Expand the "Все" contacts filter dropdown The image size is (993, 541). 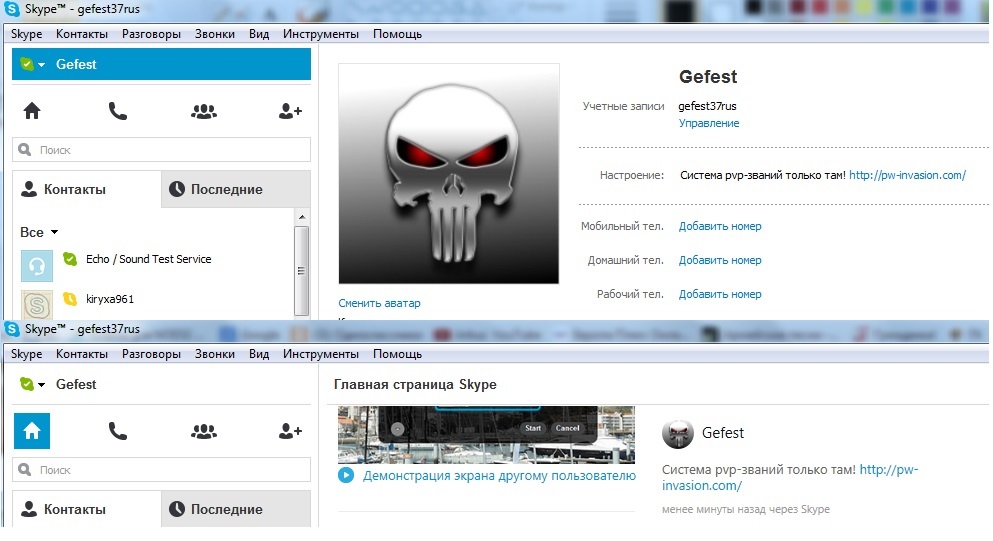(39, 232)
